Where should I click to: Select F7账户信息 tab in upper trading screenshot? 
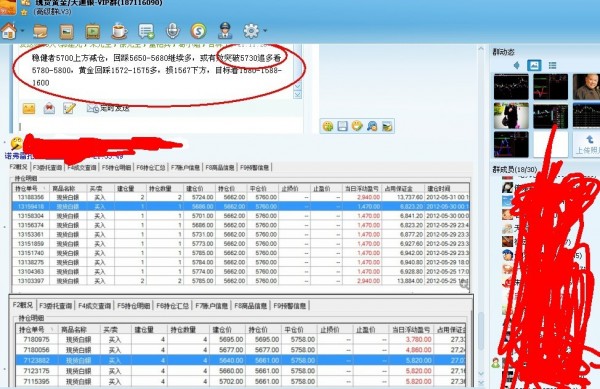click(x=185, y=168)
